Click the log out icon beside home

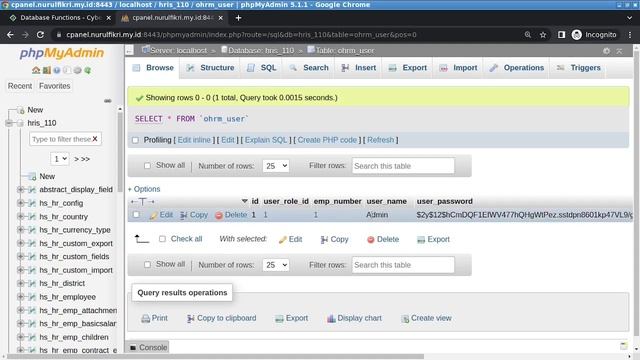tap(47, 70)
